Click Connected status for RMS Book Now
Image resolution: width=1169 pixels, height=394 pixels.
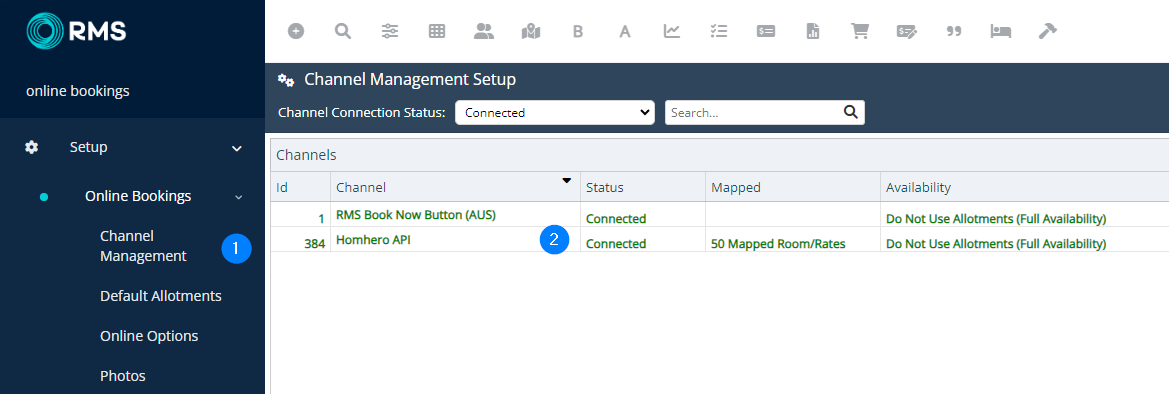pyautogui.click(x=616, y=219)
